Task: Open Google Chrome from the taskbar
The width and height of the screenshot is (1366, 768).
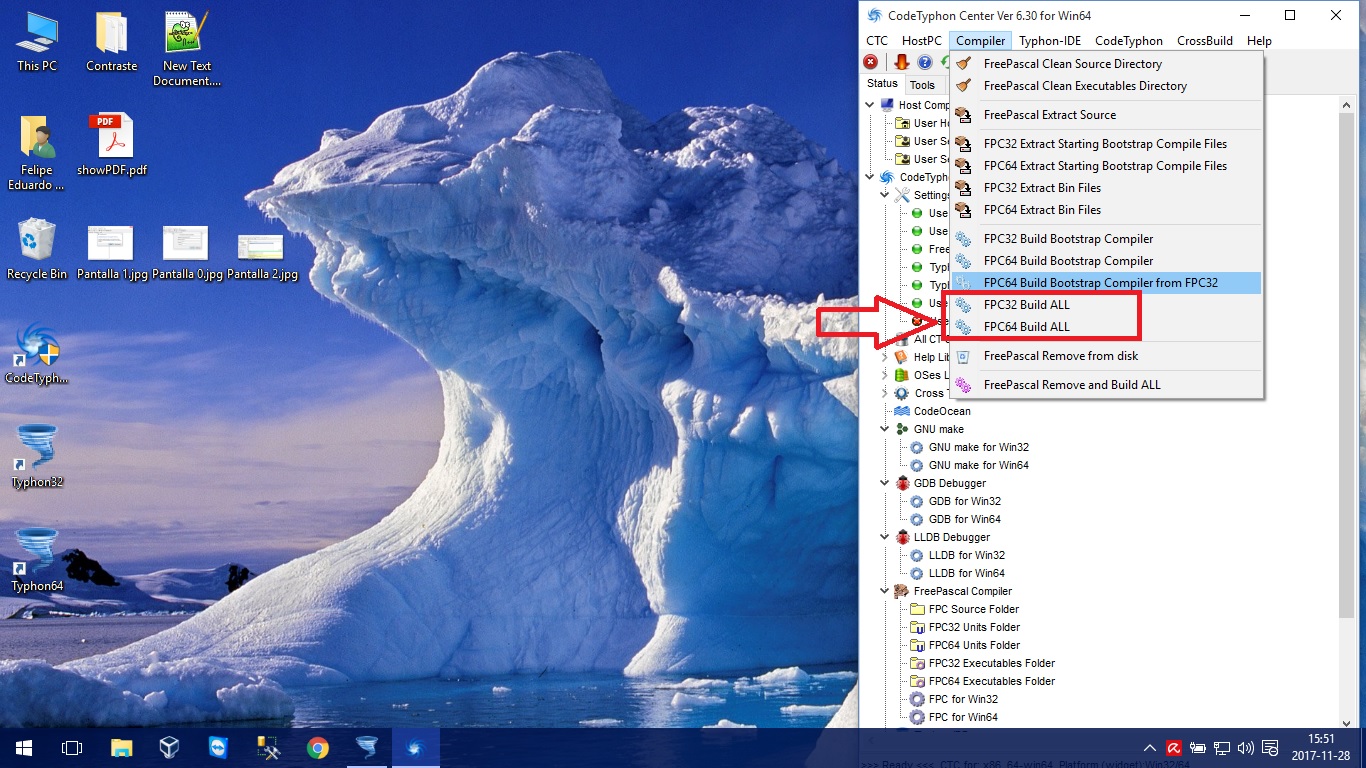Action: pos(318,748)
